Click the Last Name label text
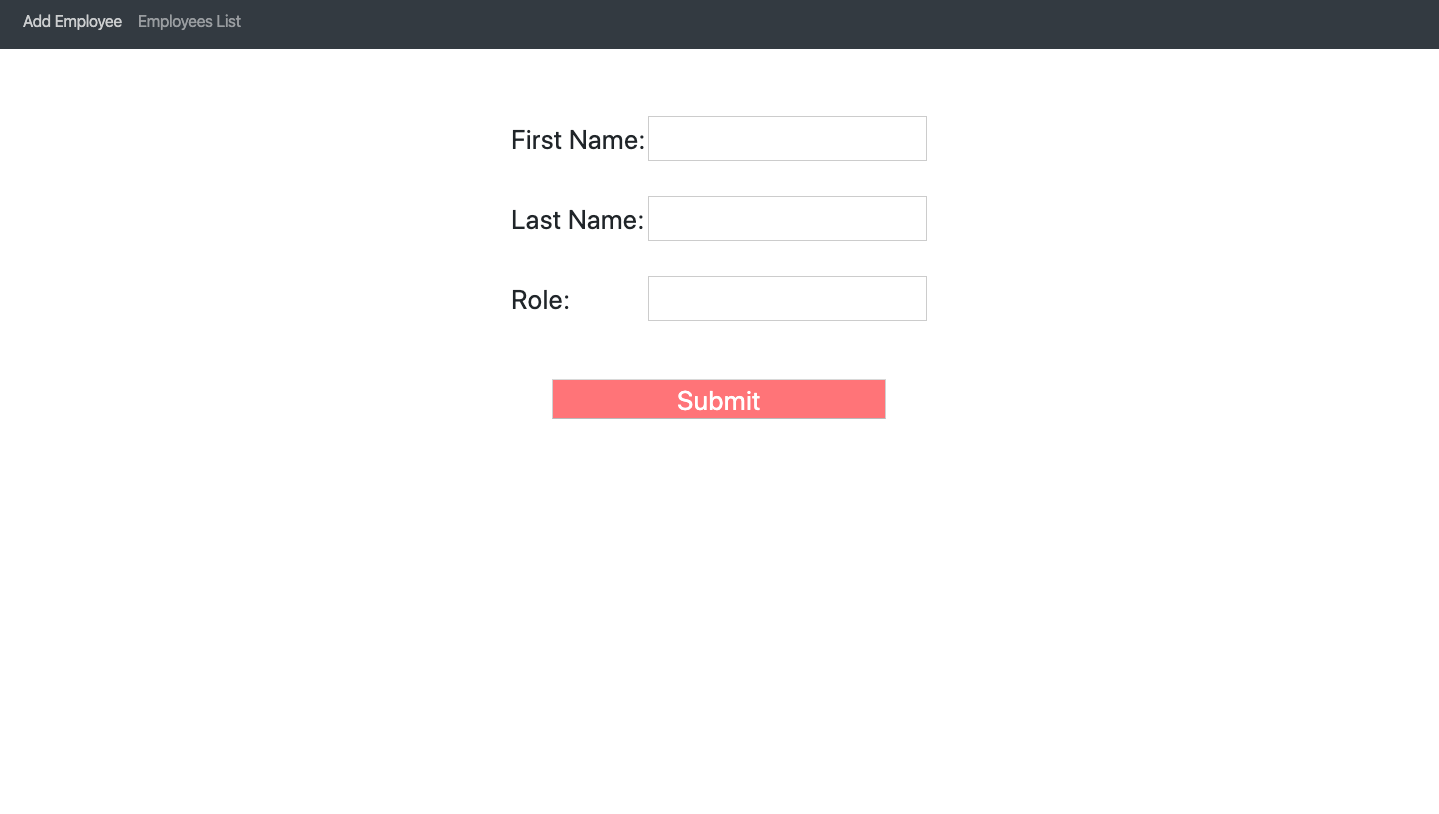Screen dimensions: 1439x814 point(577,220)
